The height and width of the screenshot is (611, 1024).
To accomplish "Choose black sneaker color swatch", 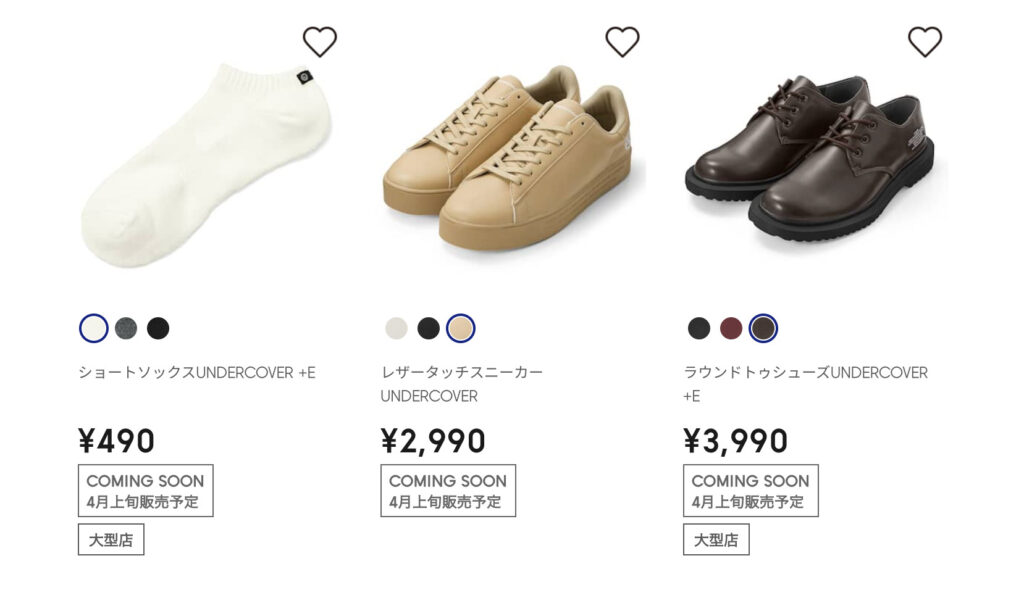I will [x=428, y=328].
